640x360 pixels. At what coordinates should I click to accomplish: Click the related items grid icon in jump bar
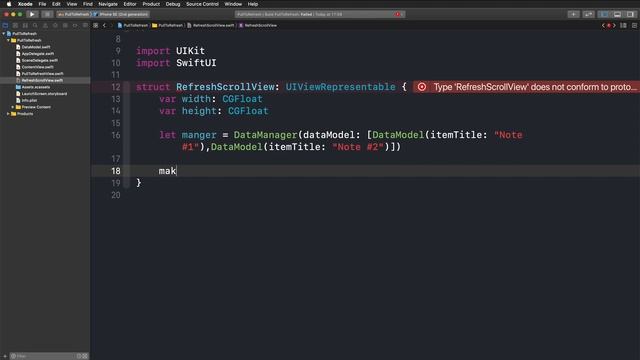pyautogui.click(x=96, y=25)
